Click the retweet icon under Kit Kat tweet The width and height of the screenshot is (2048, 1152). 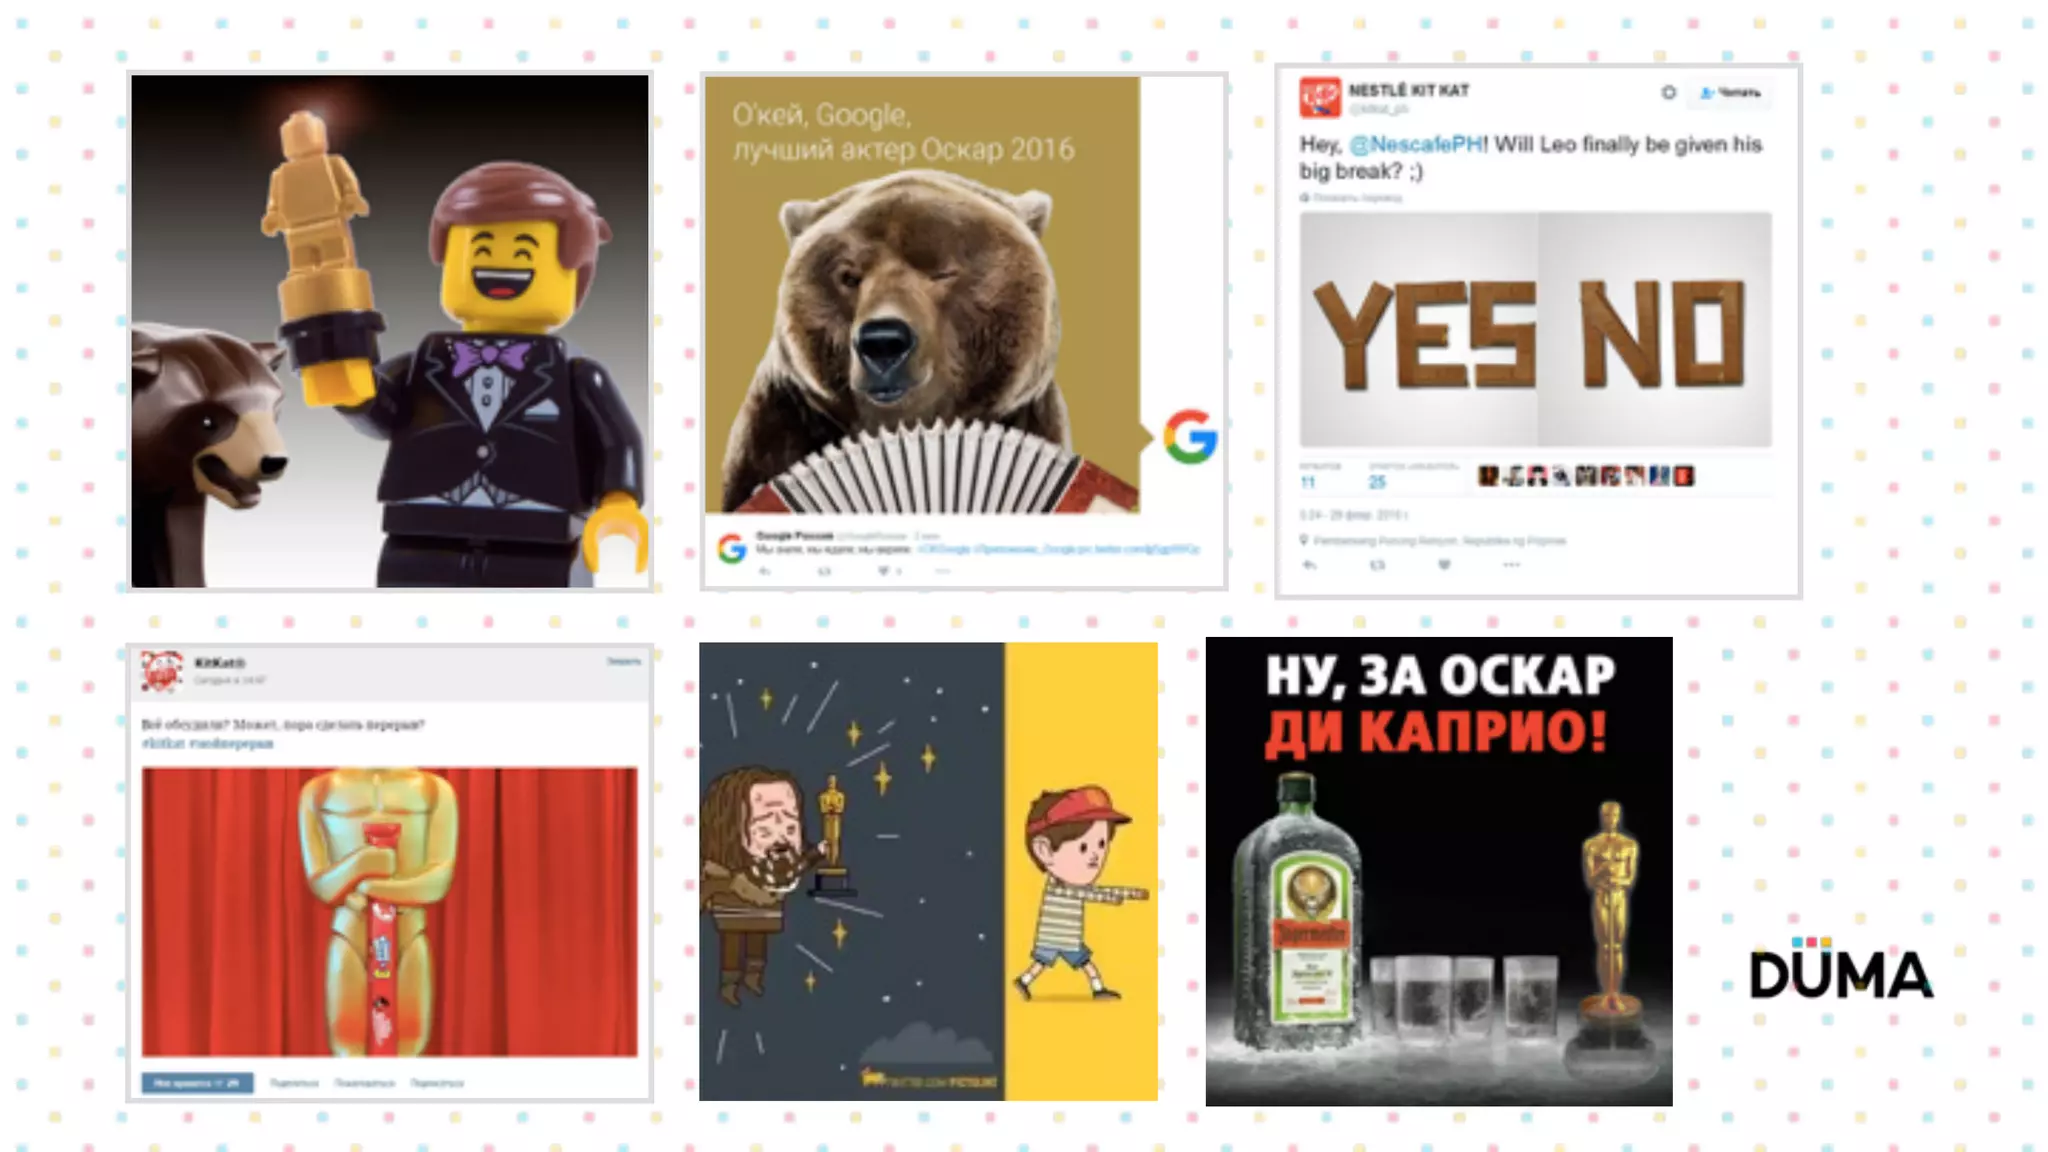pyautogui.click(x=1377, y=565)
